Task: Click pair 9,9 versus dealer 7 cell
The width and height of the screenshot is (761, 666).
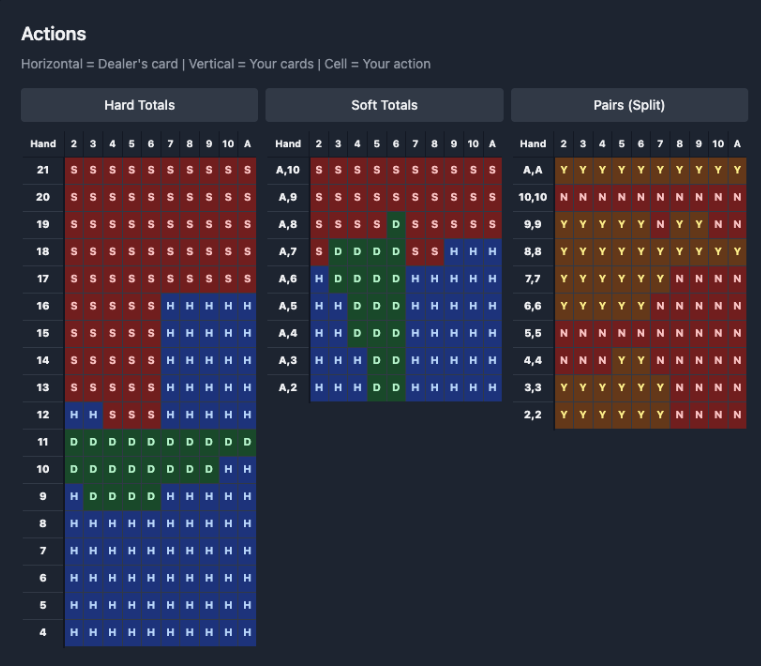Action: pyautogui.click(x=660, y=225)
